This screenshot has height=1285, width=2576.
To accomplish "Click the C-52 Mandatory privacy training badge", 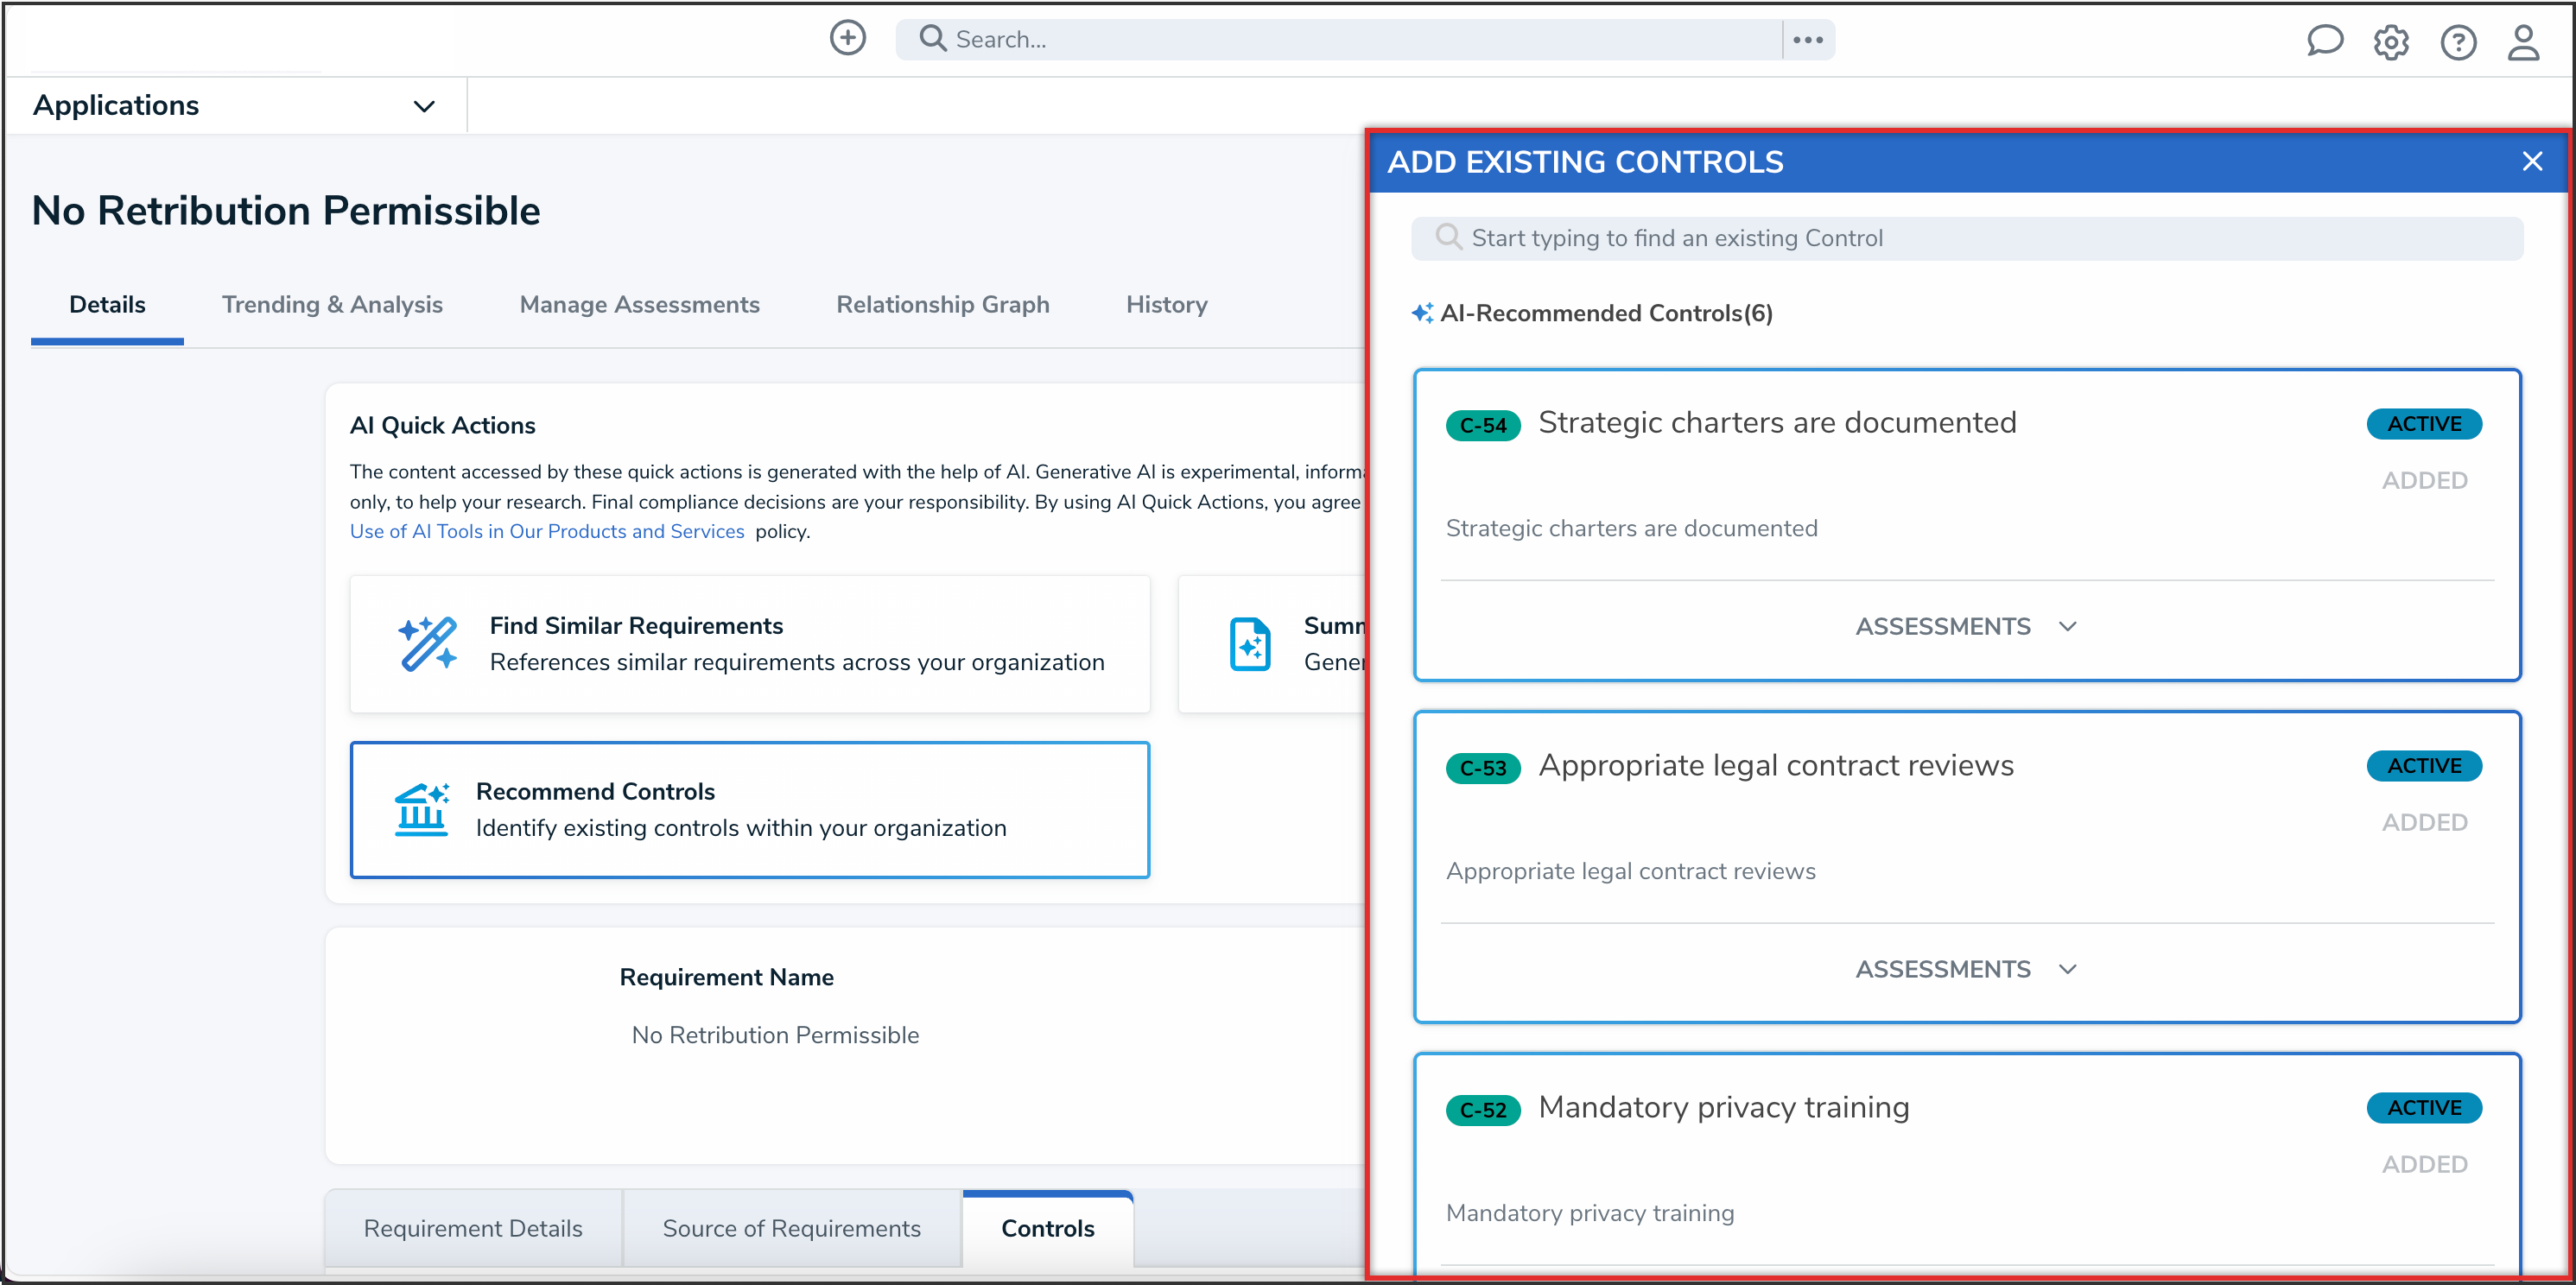I will (1482, 1109).
